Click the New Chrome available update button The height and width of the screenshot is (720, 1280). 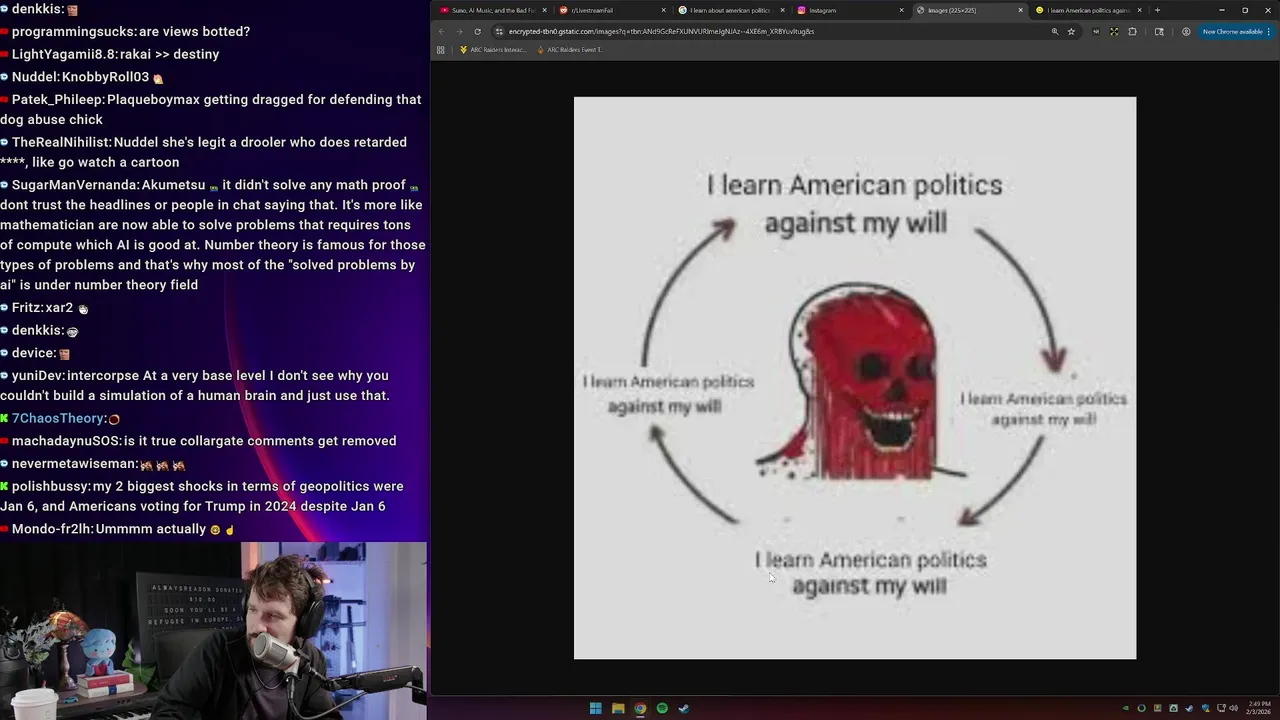click(1235, 31)
